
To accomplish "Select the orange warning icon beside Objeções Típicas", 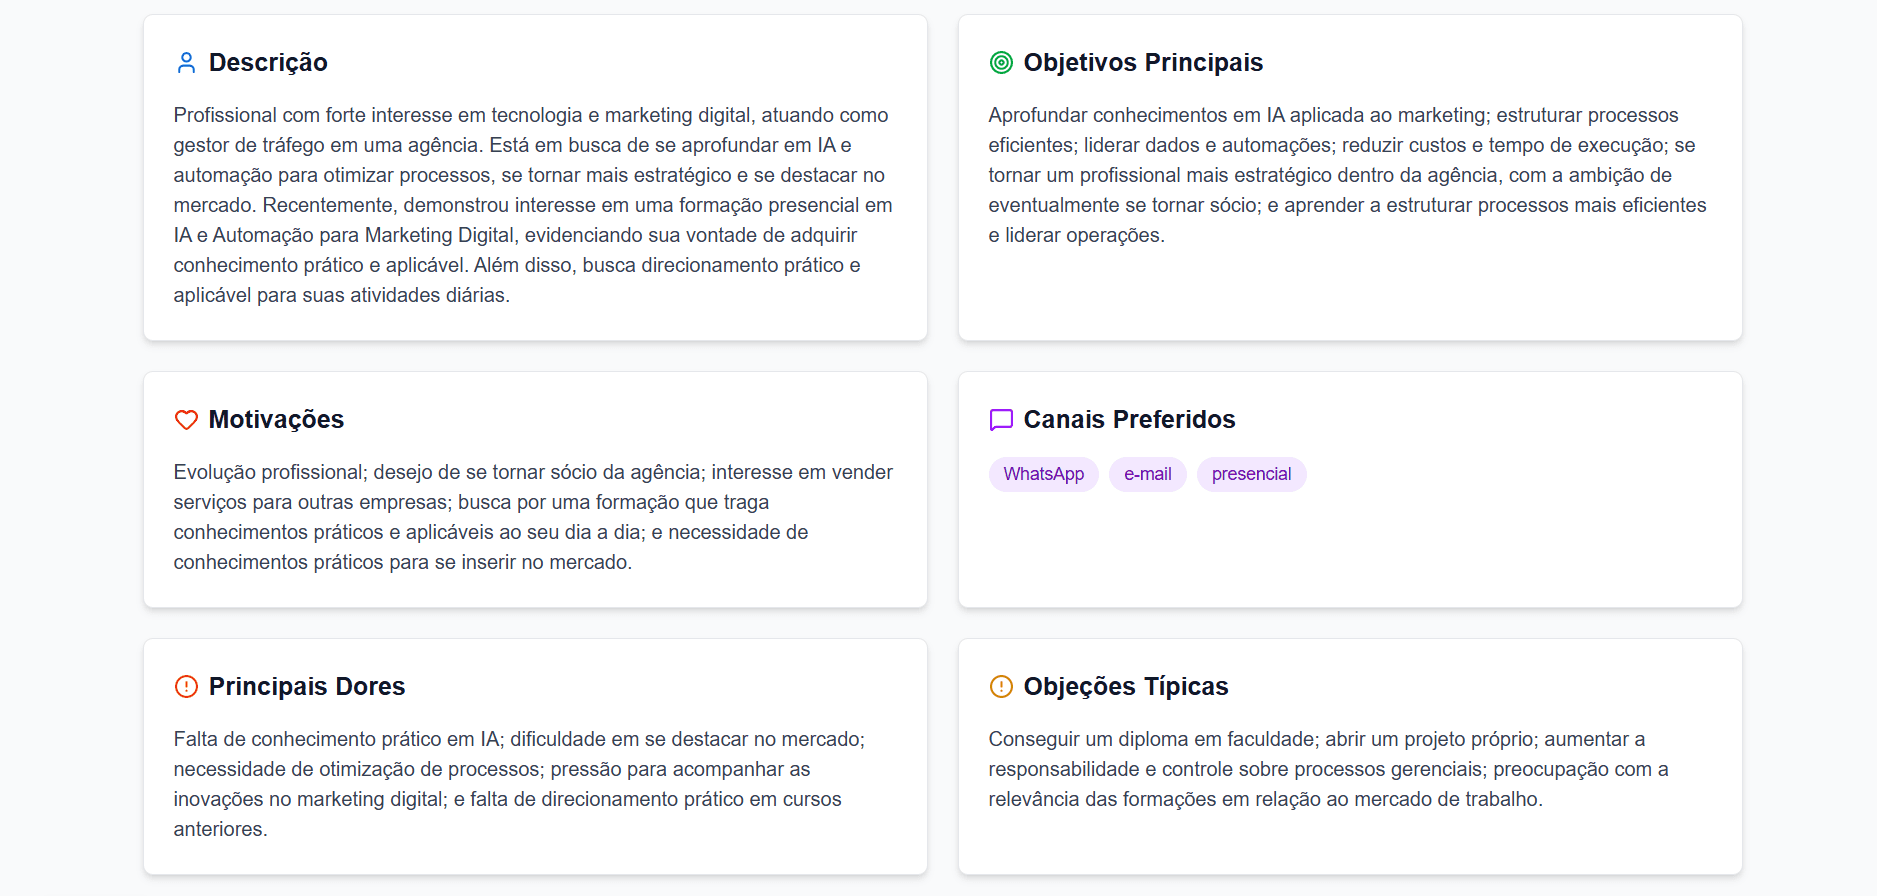I will coord(1000,687).
